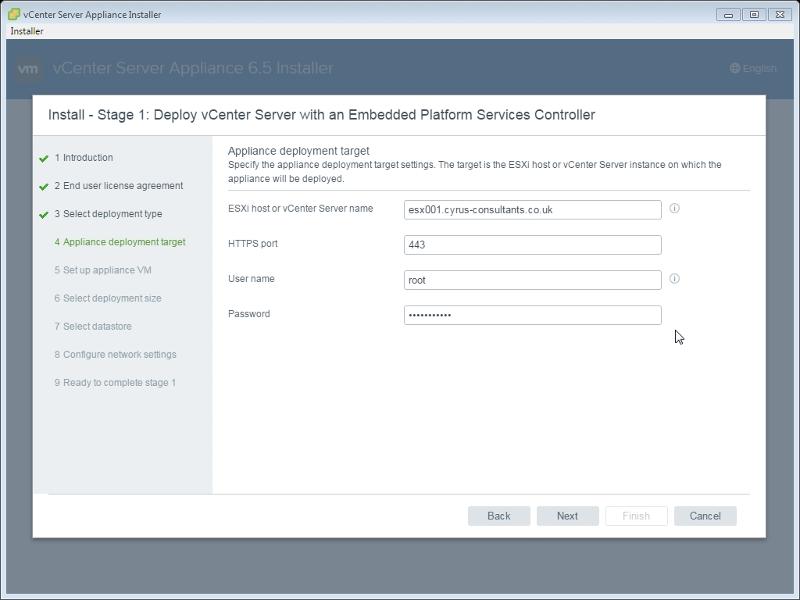Go to step 1 Introduction
The height and width of the screenshot is (600, 800).
click(x=84, y=158)
